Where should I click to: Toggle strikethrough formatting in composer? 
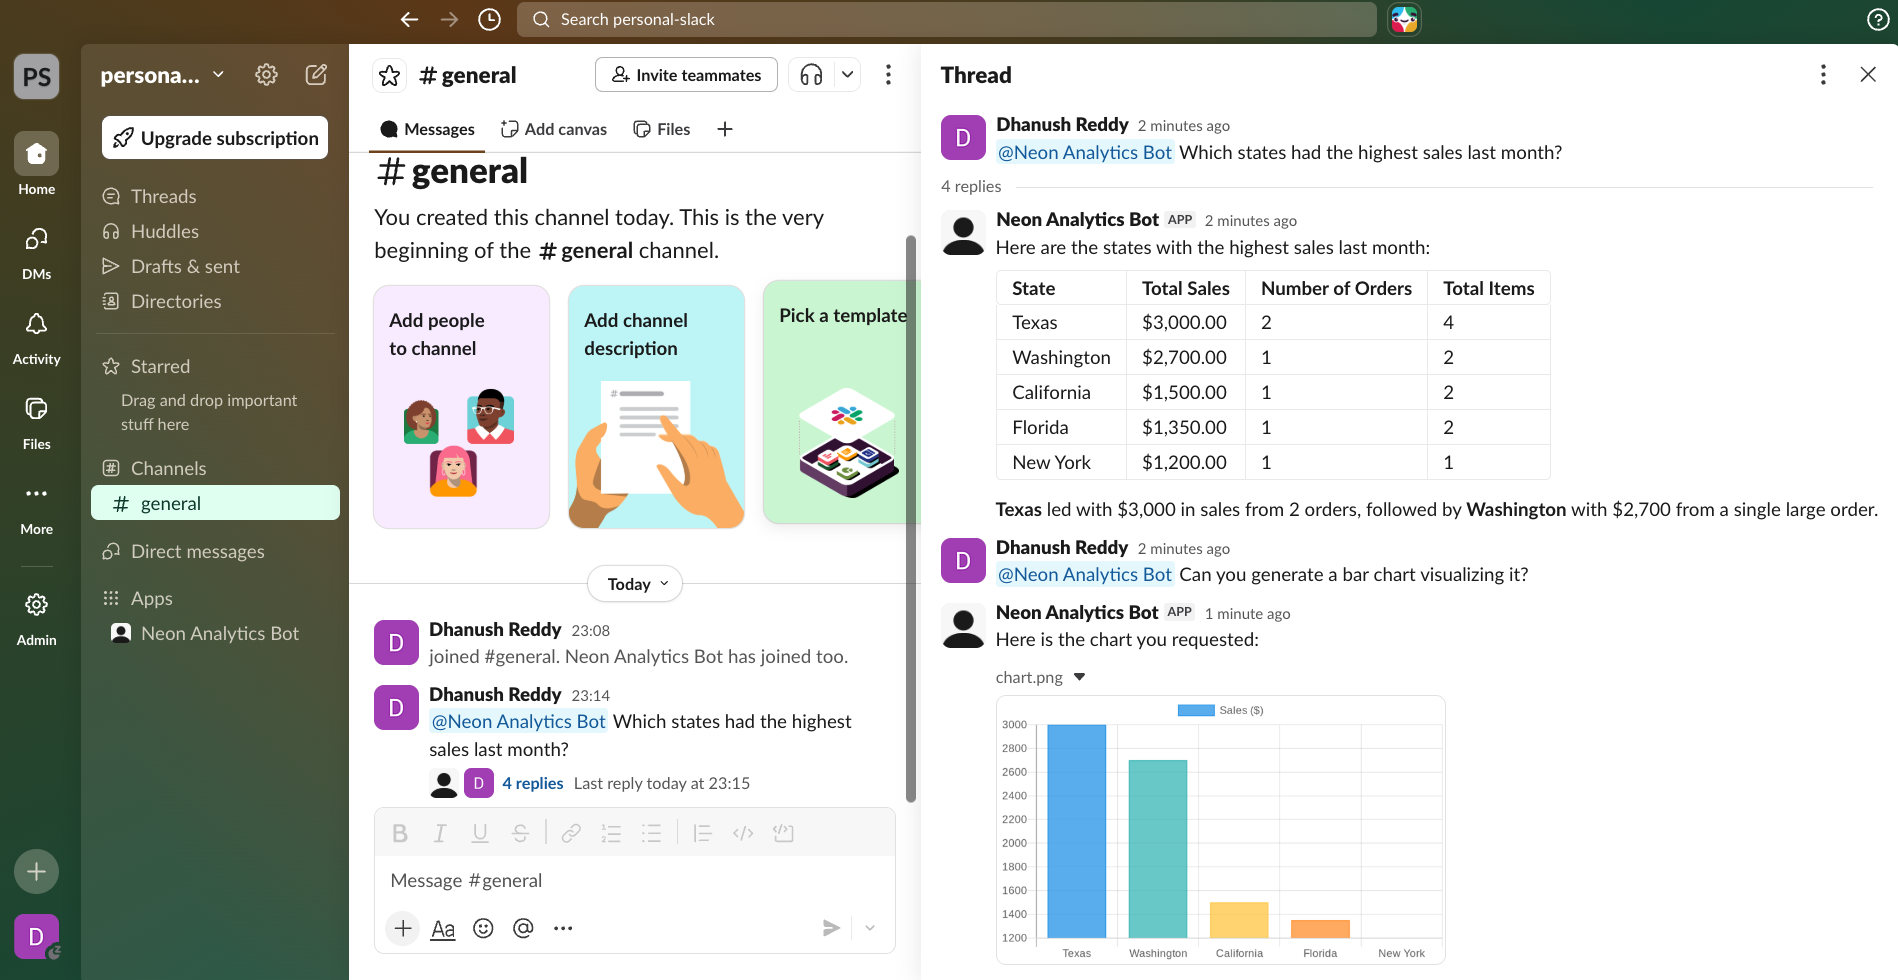point(520,833)
